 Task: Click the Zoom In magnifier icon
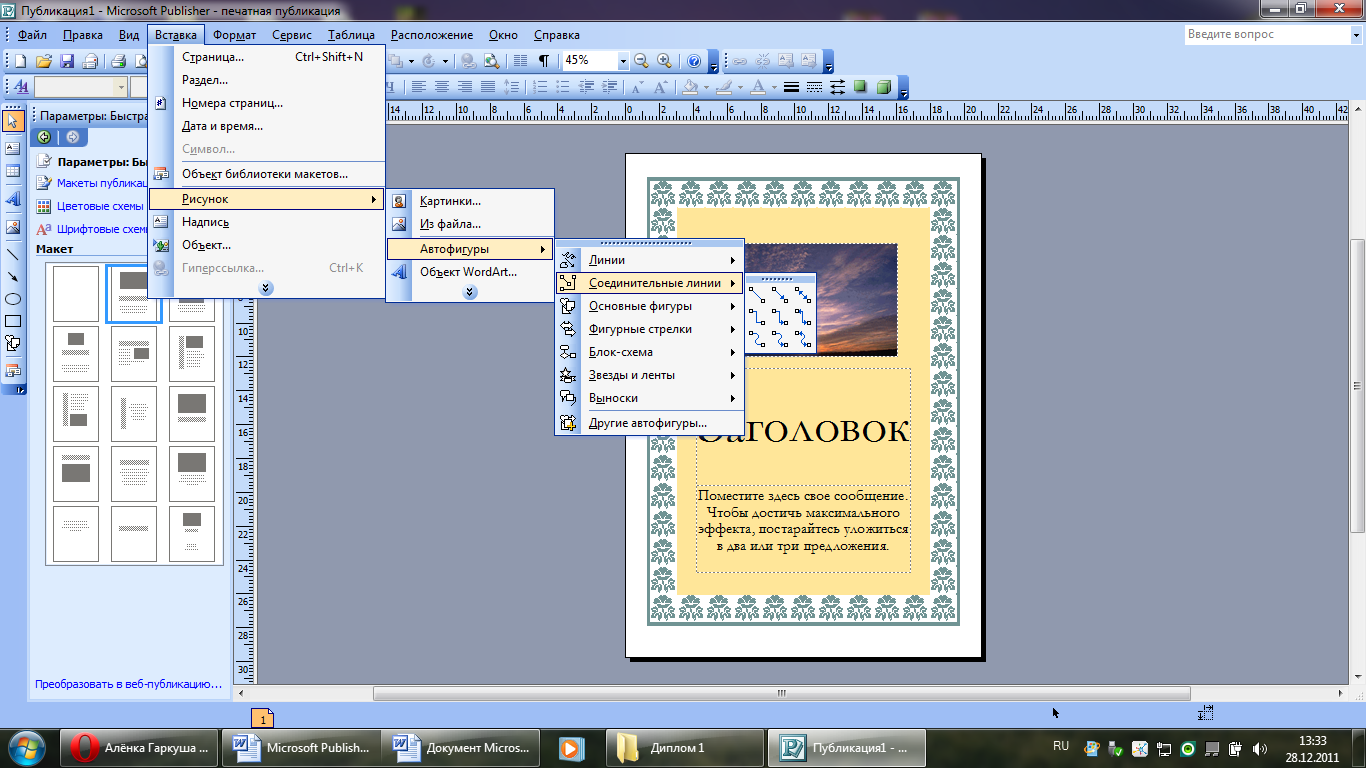pyautogui.click(x=664, y=61)
